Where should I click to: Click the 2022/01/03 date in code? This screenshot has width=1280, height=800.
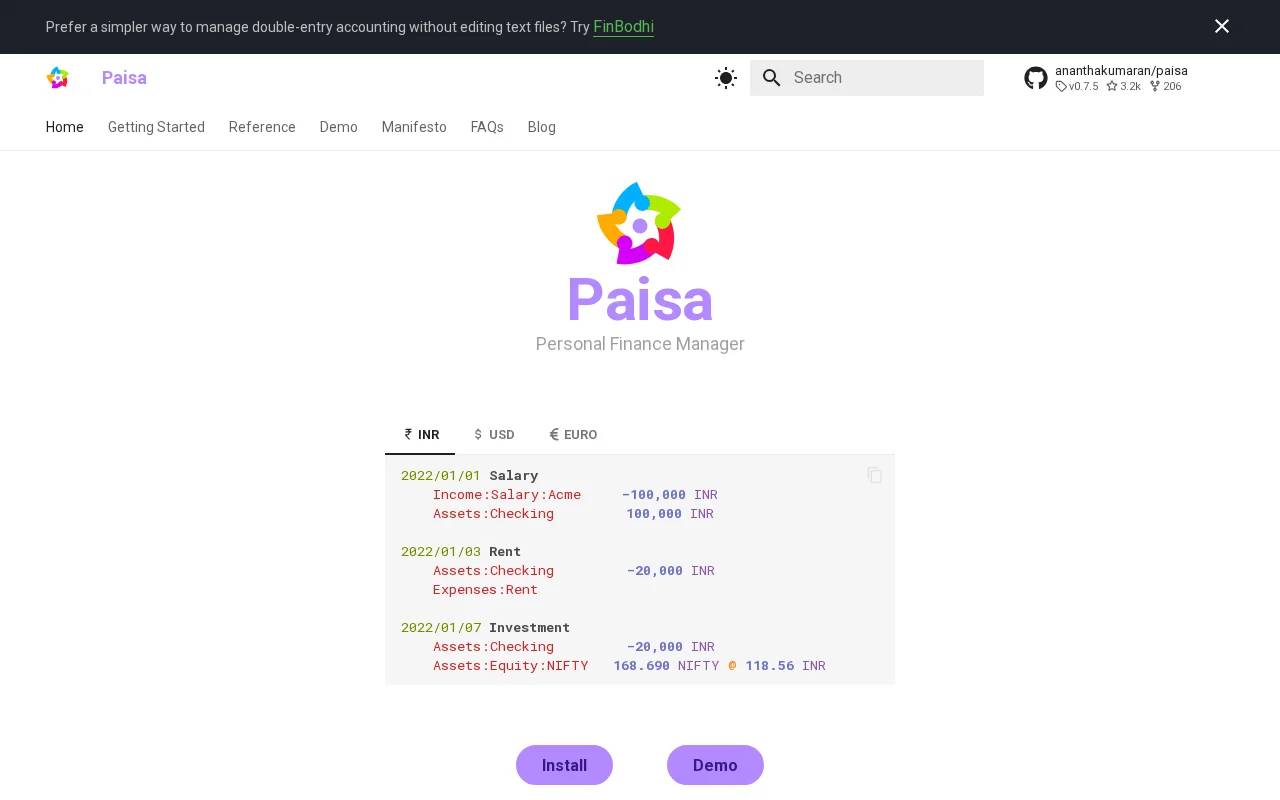(x=441, y=552)
